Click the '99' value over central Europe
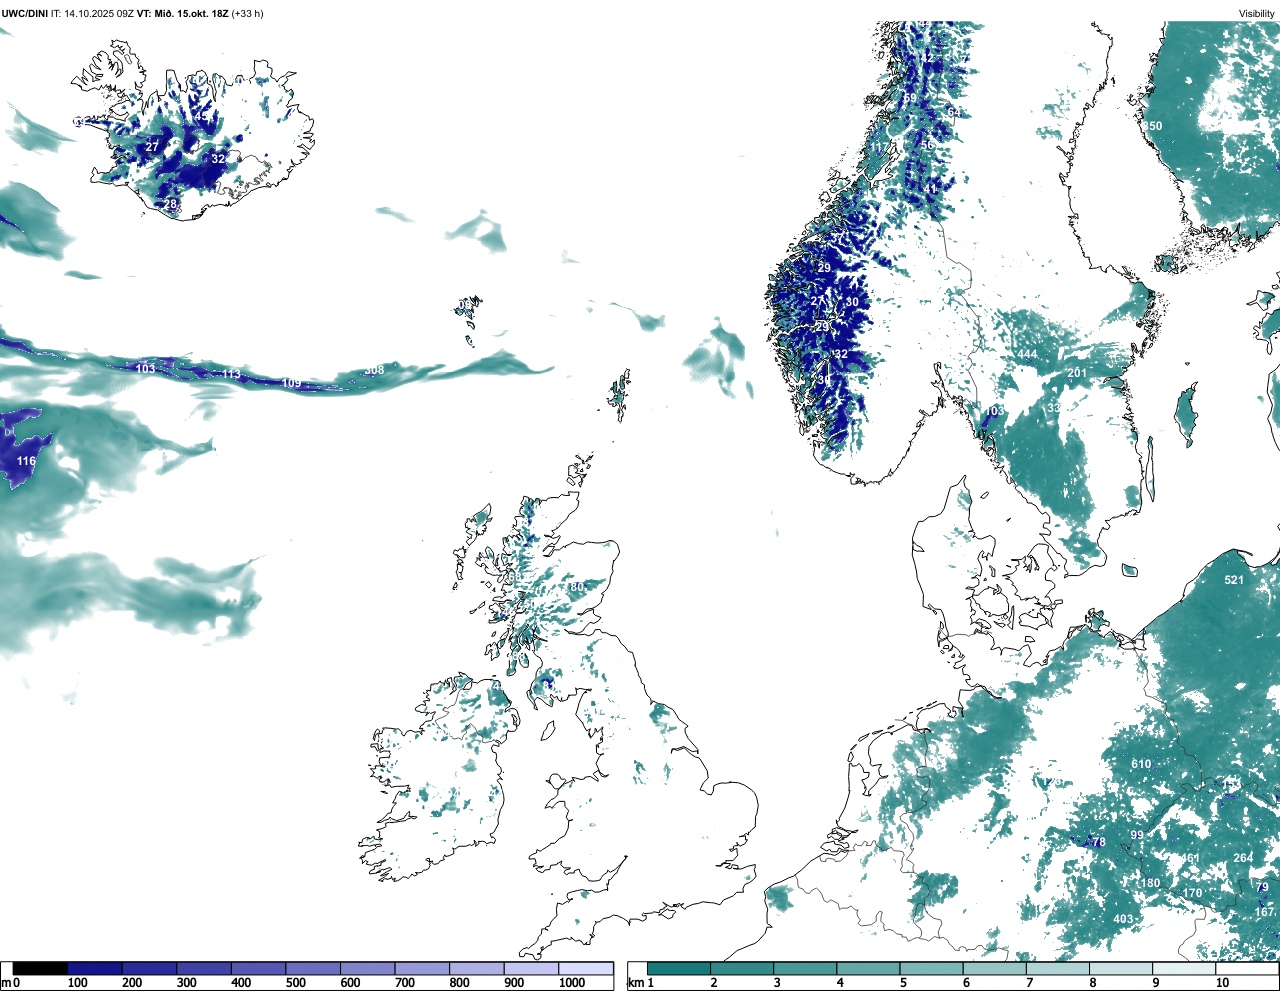This screenshot has height=991, width=1280. coord(1137,835)
